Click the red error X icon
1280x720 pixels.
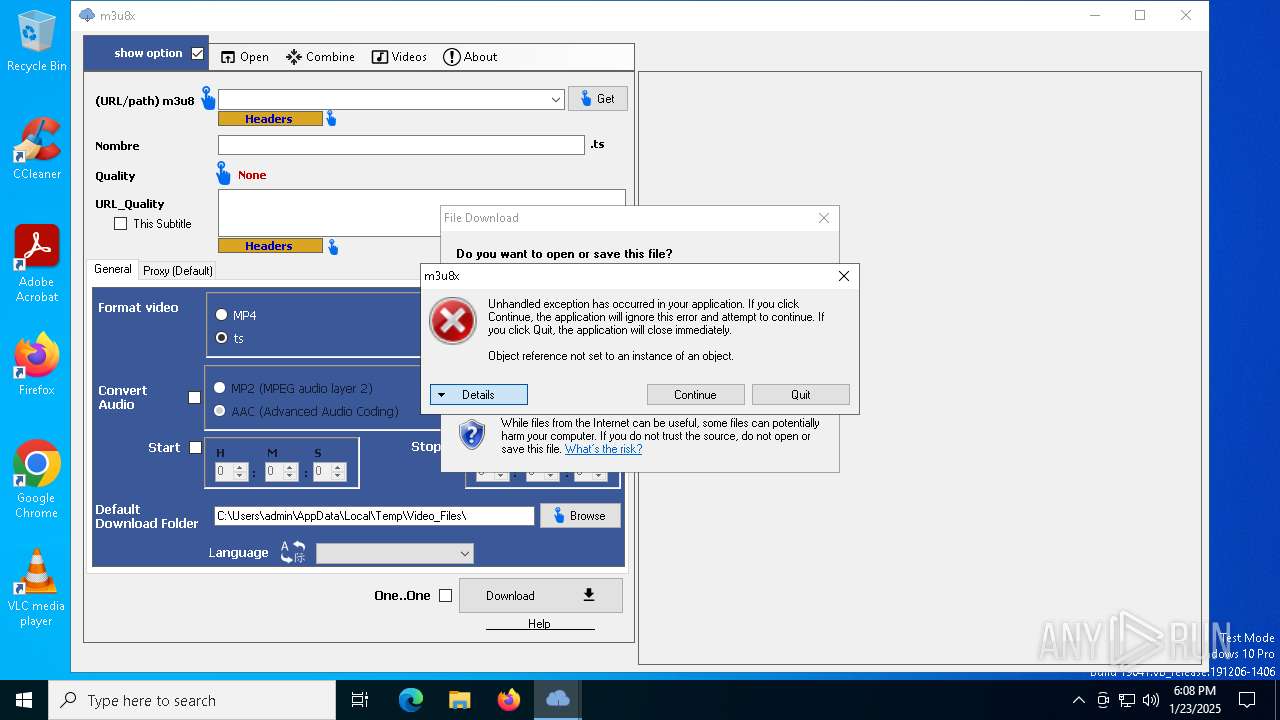(x=453, y=322)
